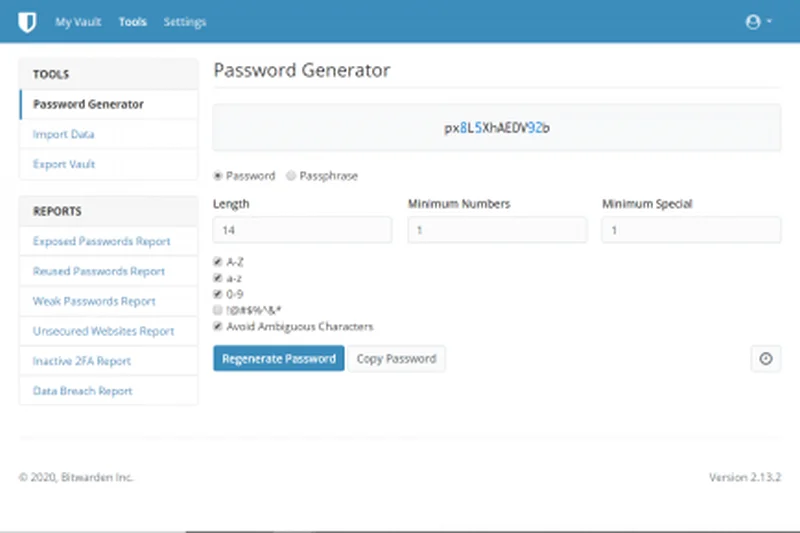800x533 pixels.
Task: Open the Settings tab
Action: (185, 22)
